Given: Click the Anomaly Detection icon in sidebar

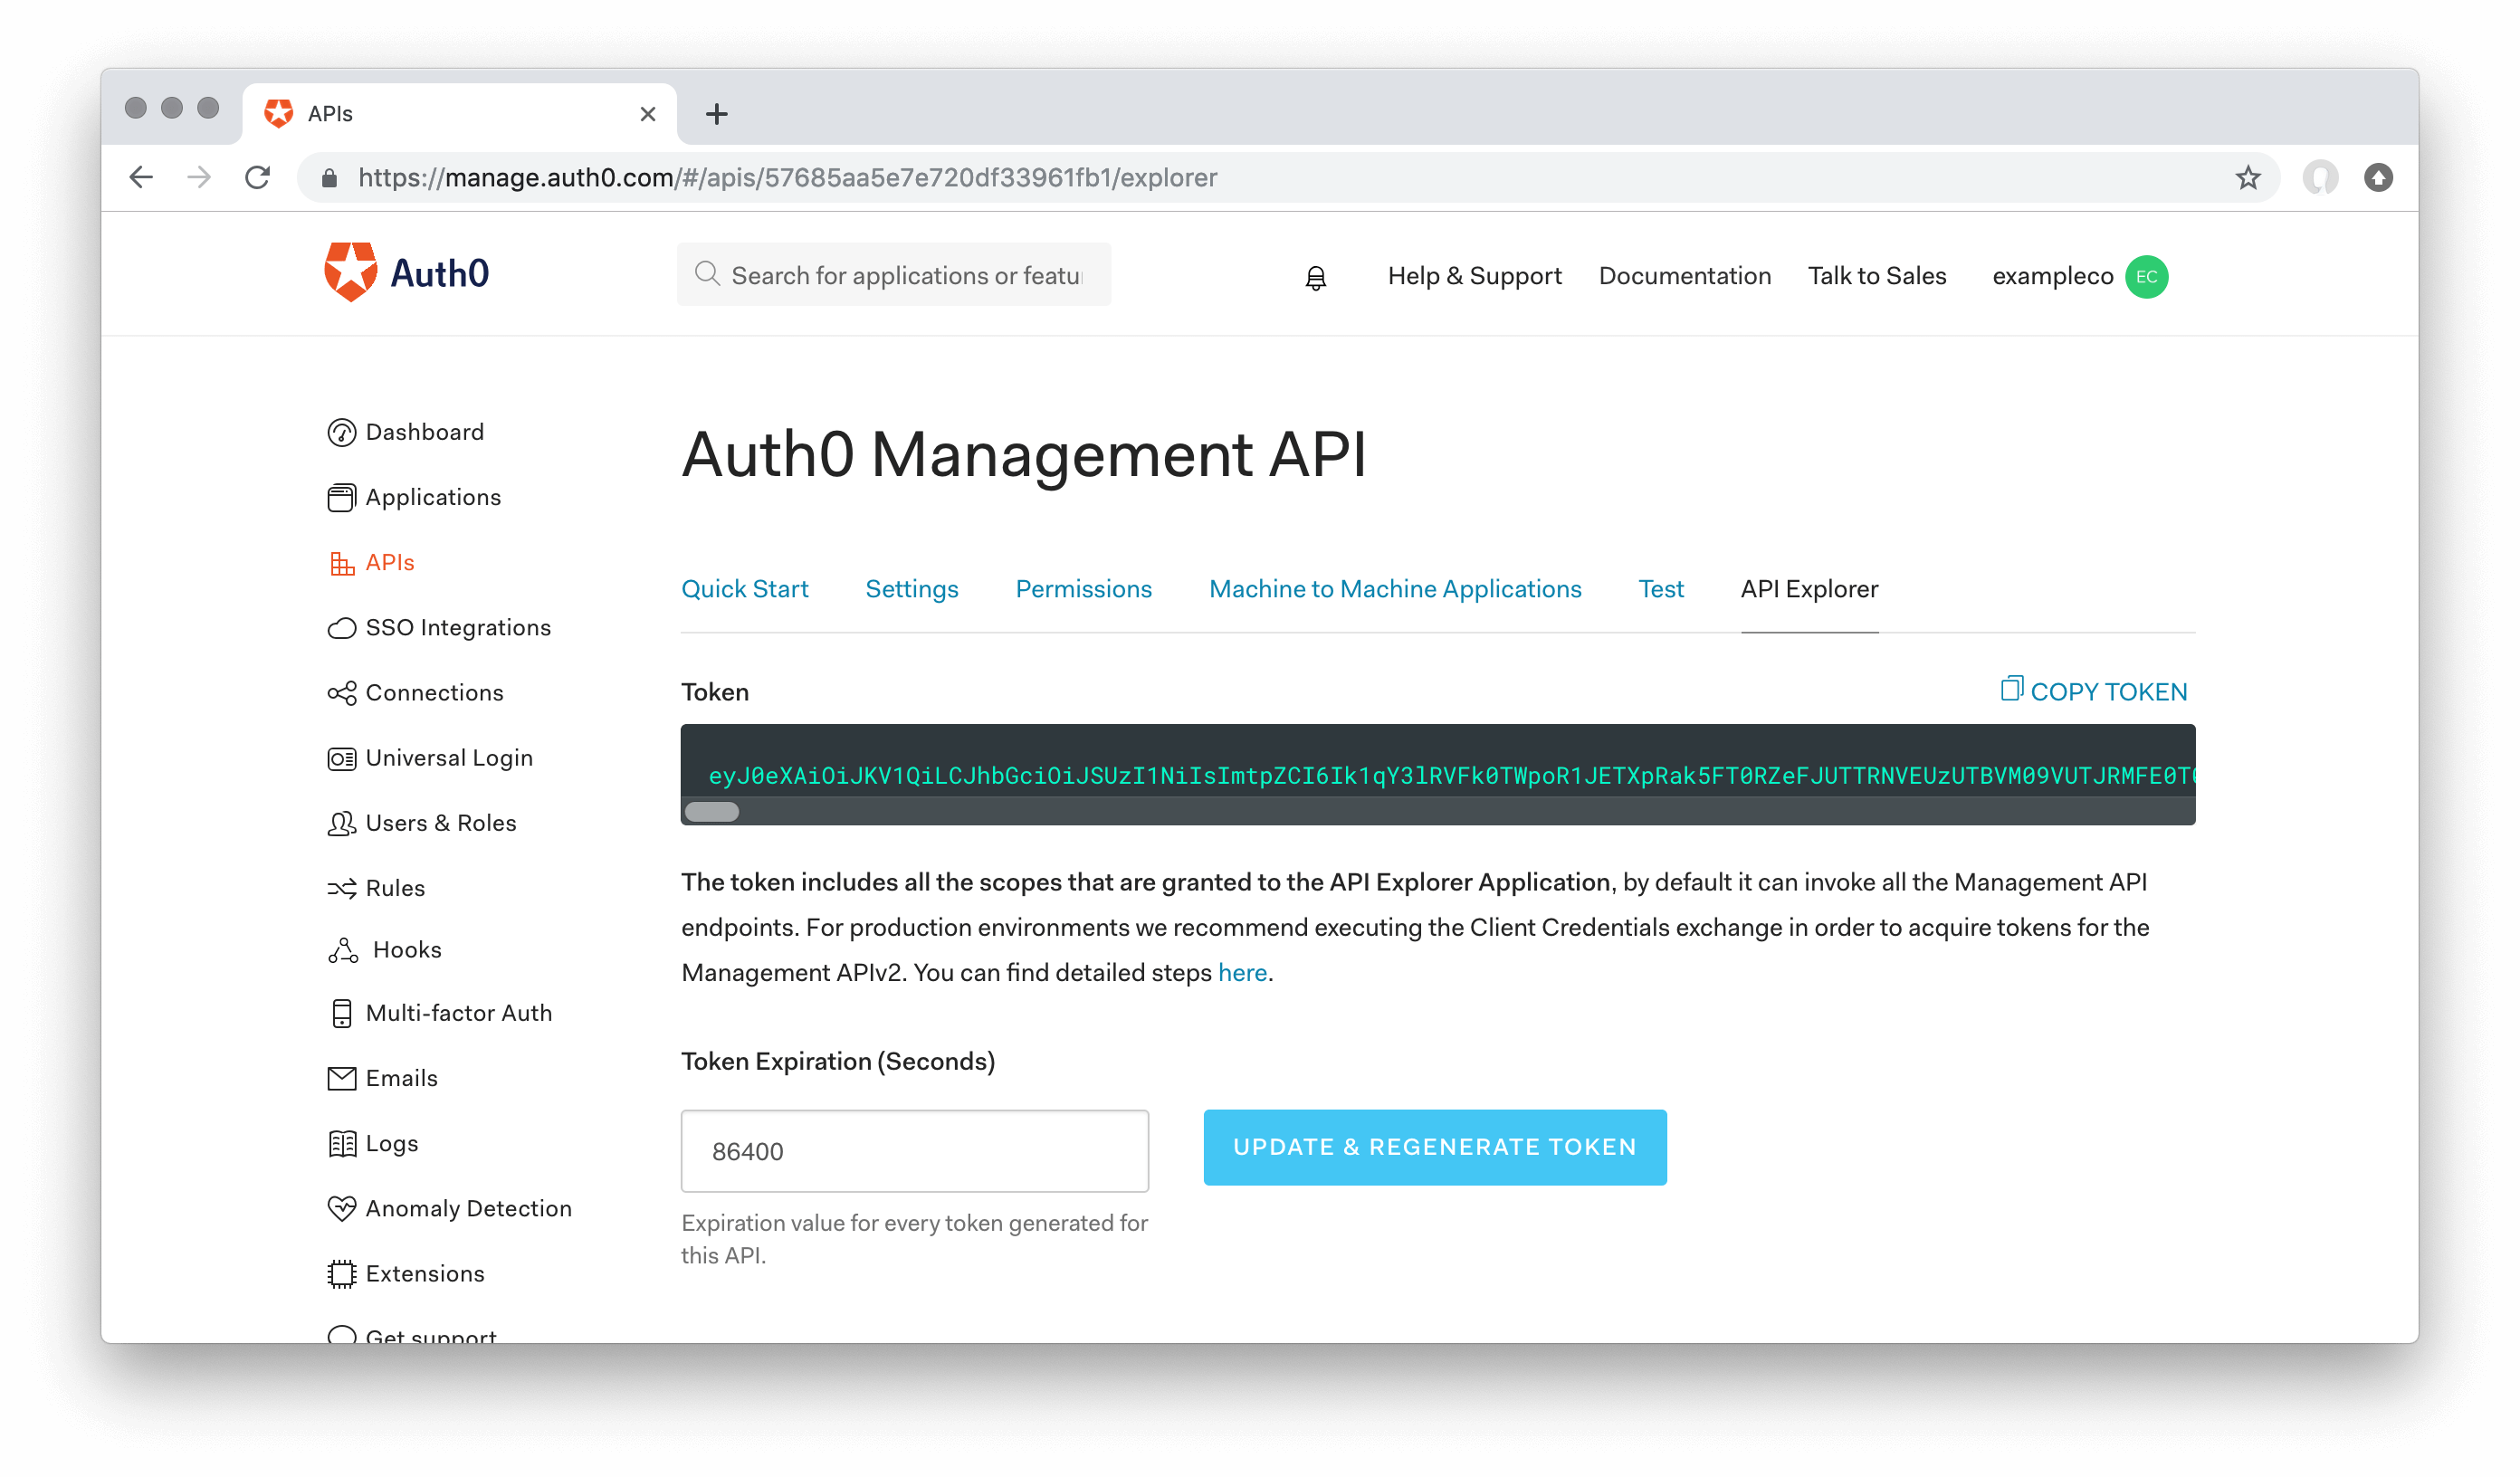Looking at the screenshot, I should pyautogui.click(x=339, y=1208).
